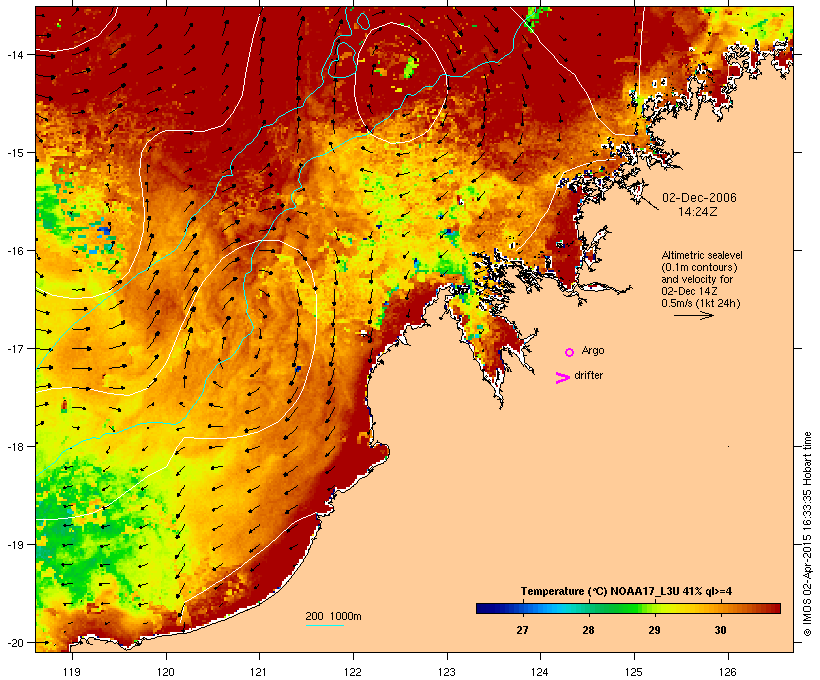
Task: Click latitude axis label -20
Action: click(x=14, y=642)
